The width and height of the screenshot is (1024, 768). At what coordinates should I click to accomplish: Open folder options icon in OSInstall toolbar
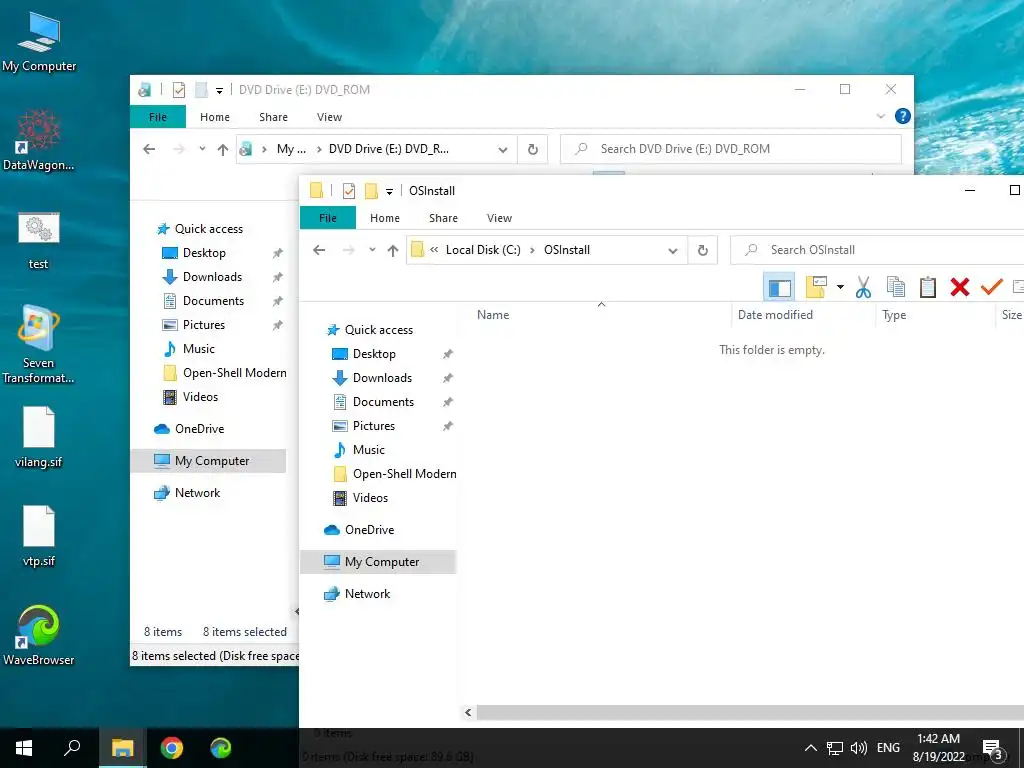click(x=816, y=286)
